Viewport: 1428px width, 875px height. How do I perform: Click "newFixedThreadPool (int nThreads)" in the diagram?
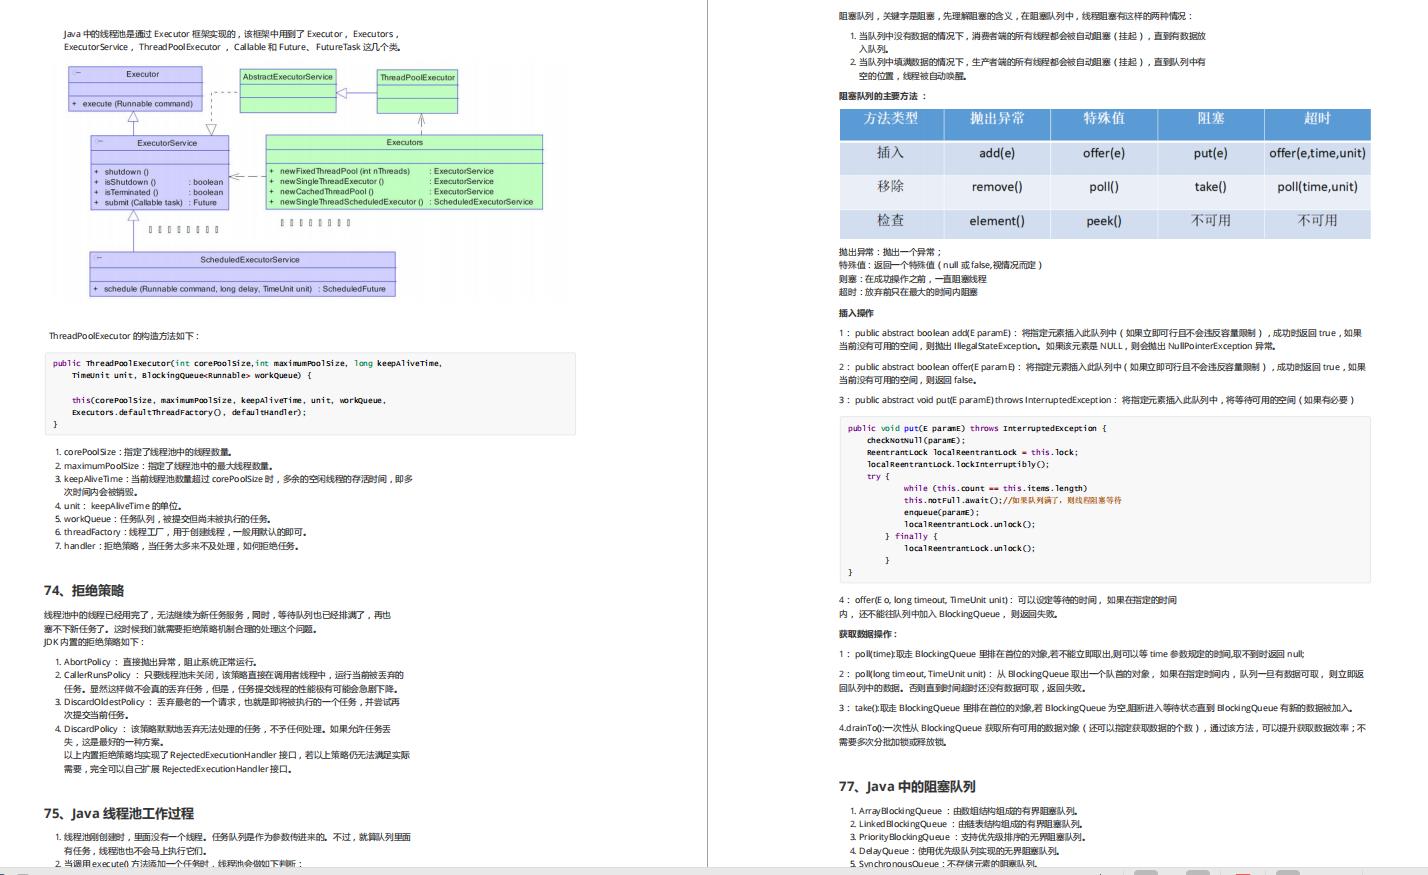[x=345, y=171]
